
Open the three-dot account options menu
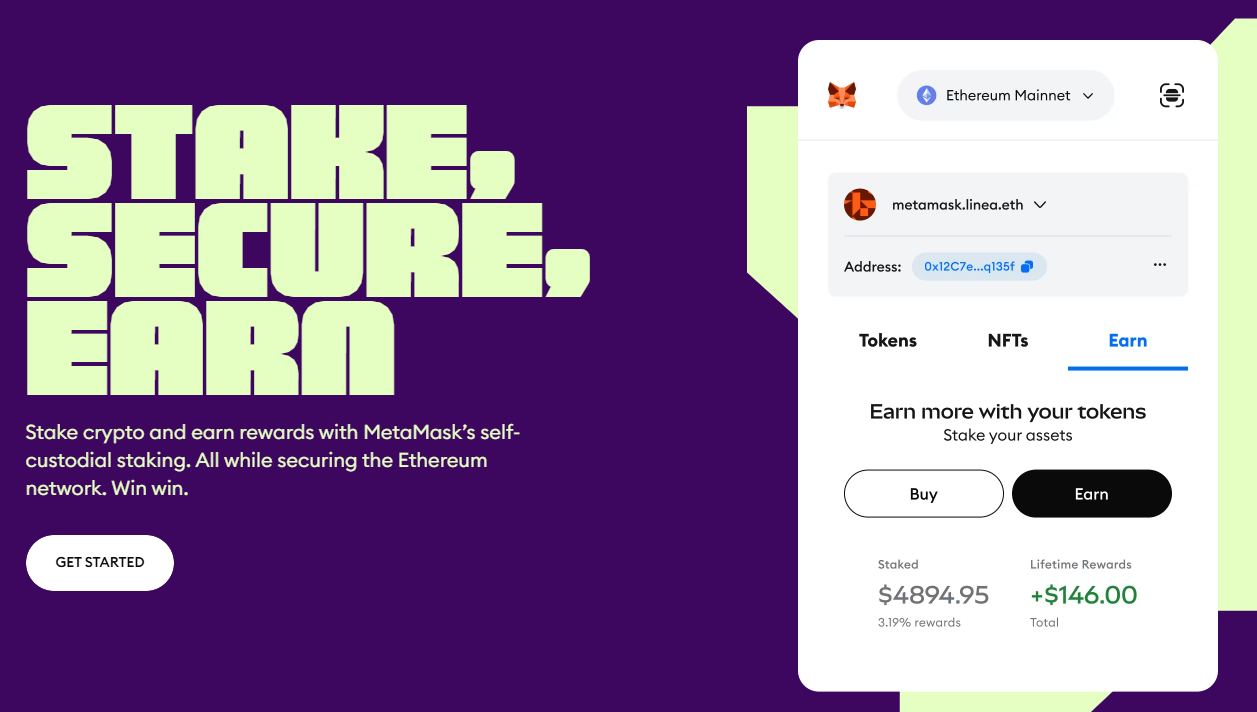click(x=1160, y=265)
